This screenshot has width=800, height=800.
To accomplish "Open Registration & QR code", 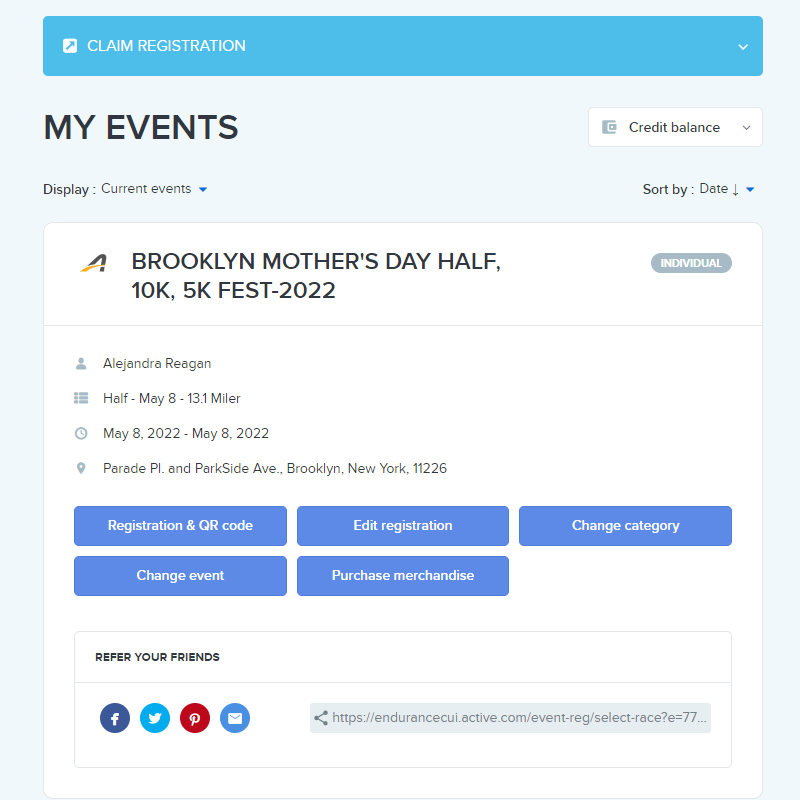I will coord(180,526).
